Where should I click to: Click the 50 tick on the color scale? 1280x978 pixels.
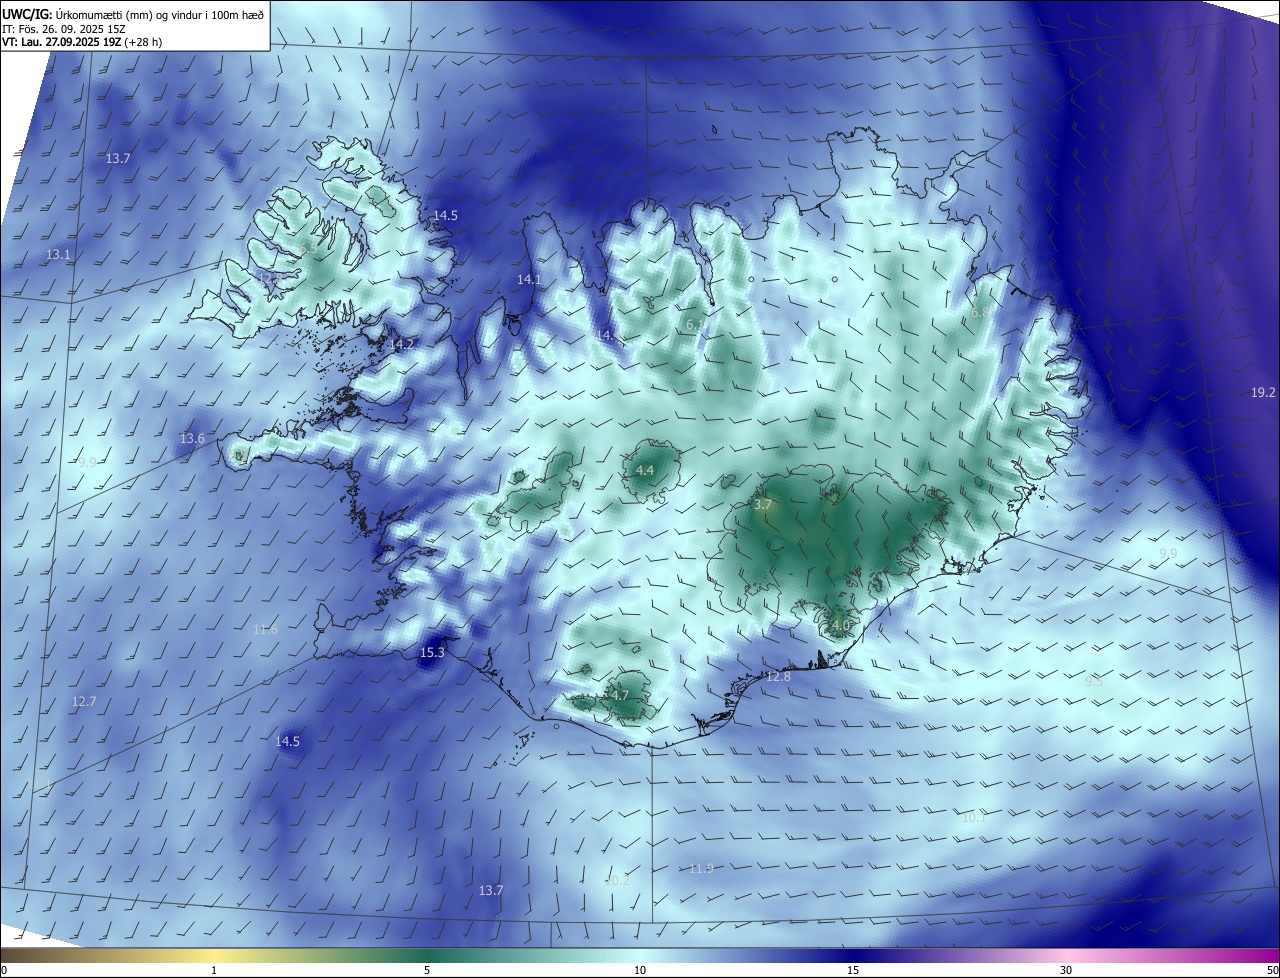(1272, 971)
